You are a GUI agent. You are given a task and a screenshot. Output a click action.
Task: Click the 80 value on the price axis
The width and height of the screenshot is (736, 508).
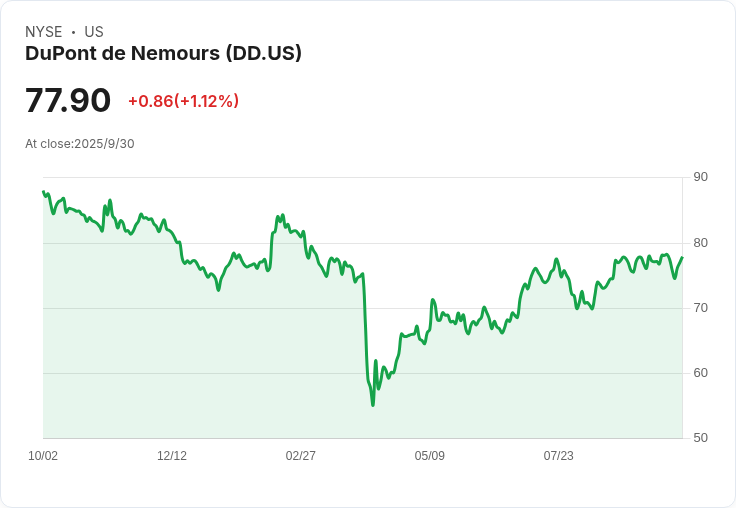[x=700, y=243]
